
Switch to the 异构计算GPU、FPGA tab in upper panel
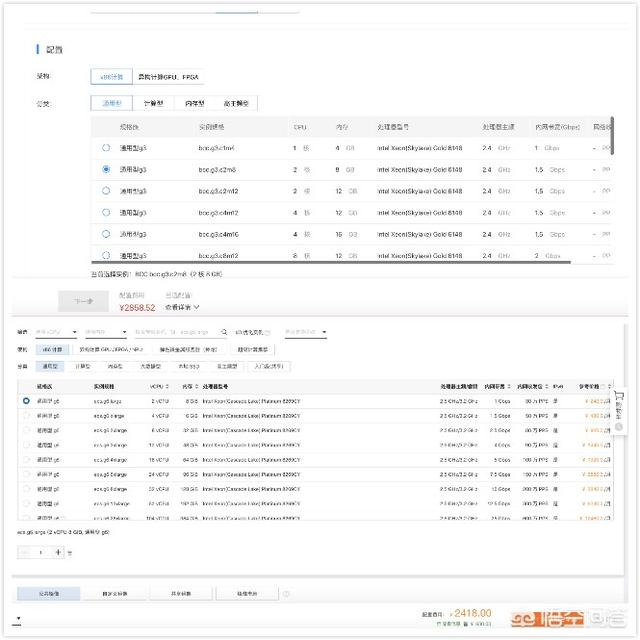(x=168, y=77)
